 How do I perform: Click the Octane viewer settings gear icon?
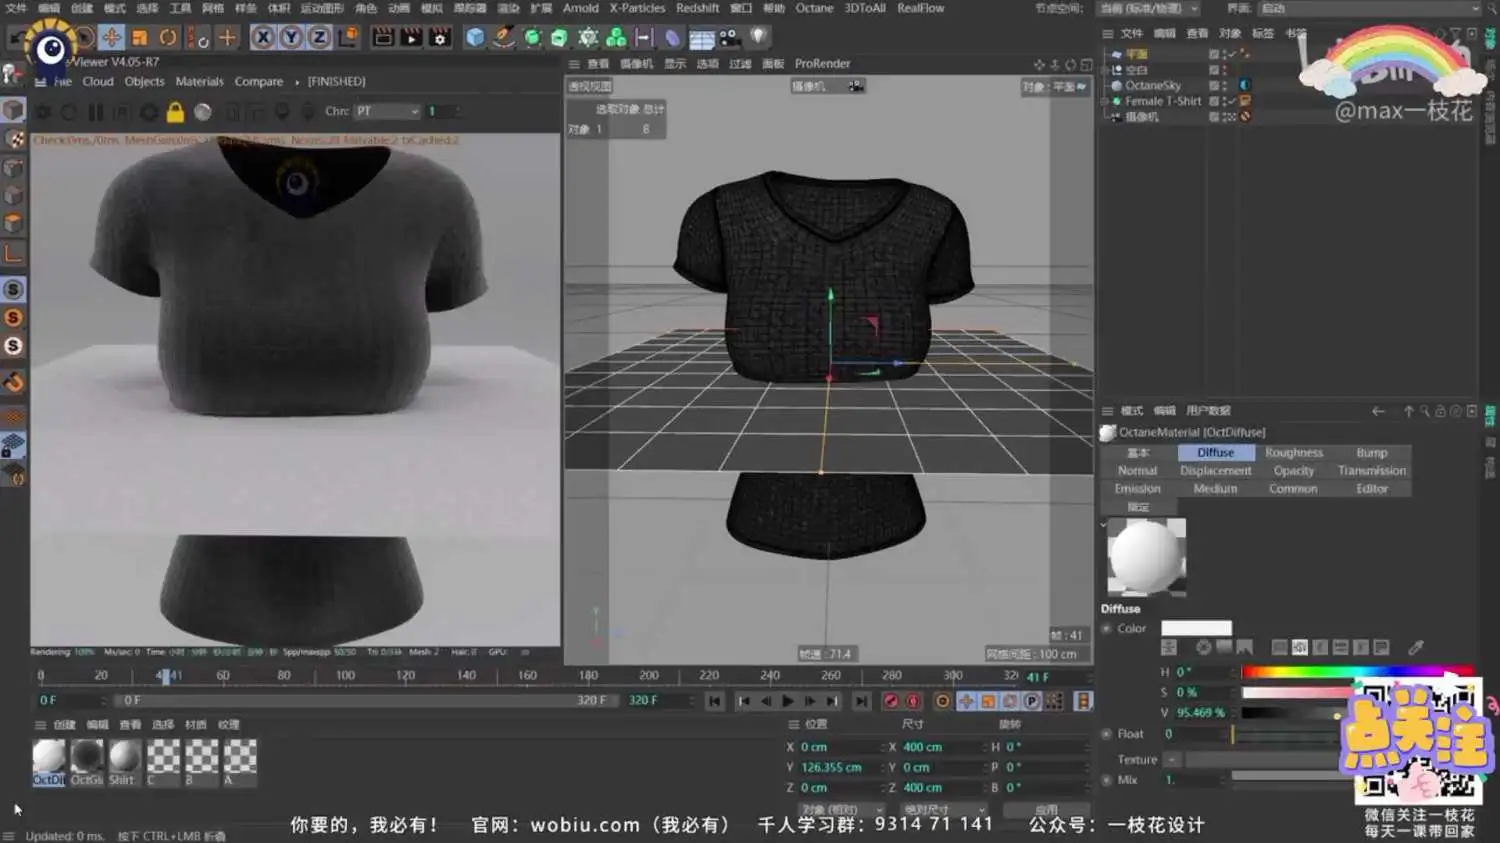pyautogui.click(x=148, y=112)
